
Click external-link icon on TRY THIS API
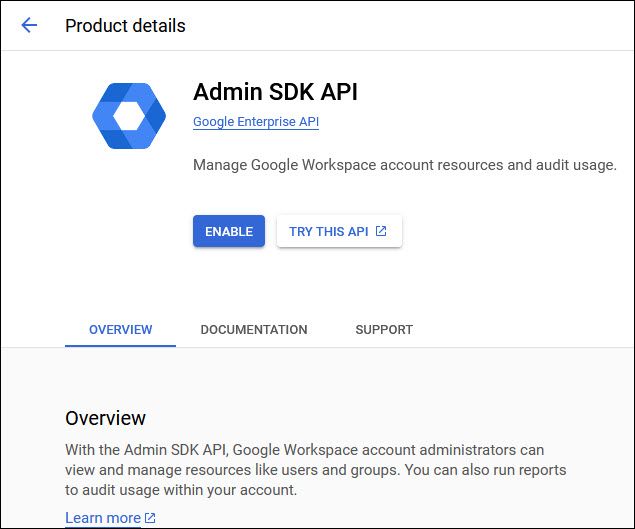pos(381,231)
